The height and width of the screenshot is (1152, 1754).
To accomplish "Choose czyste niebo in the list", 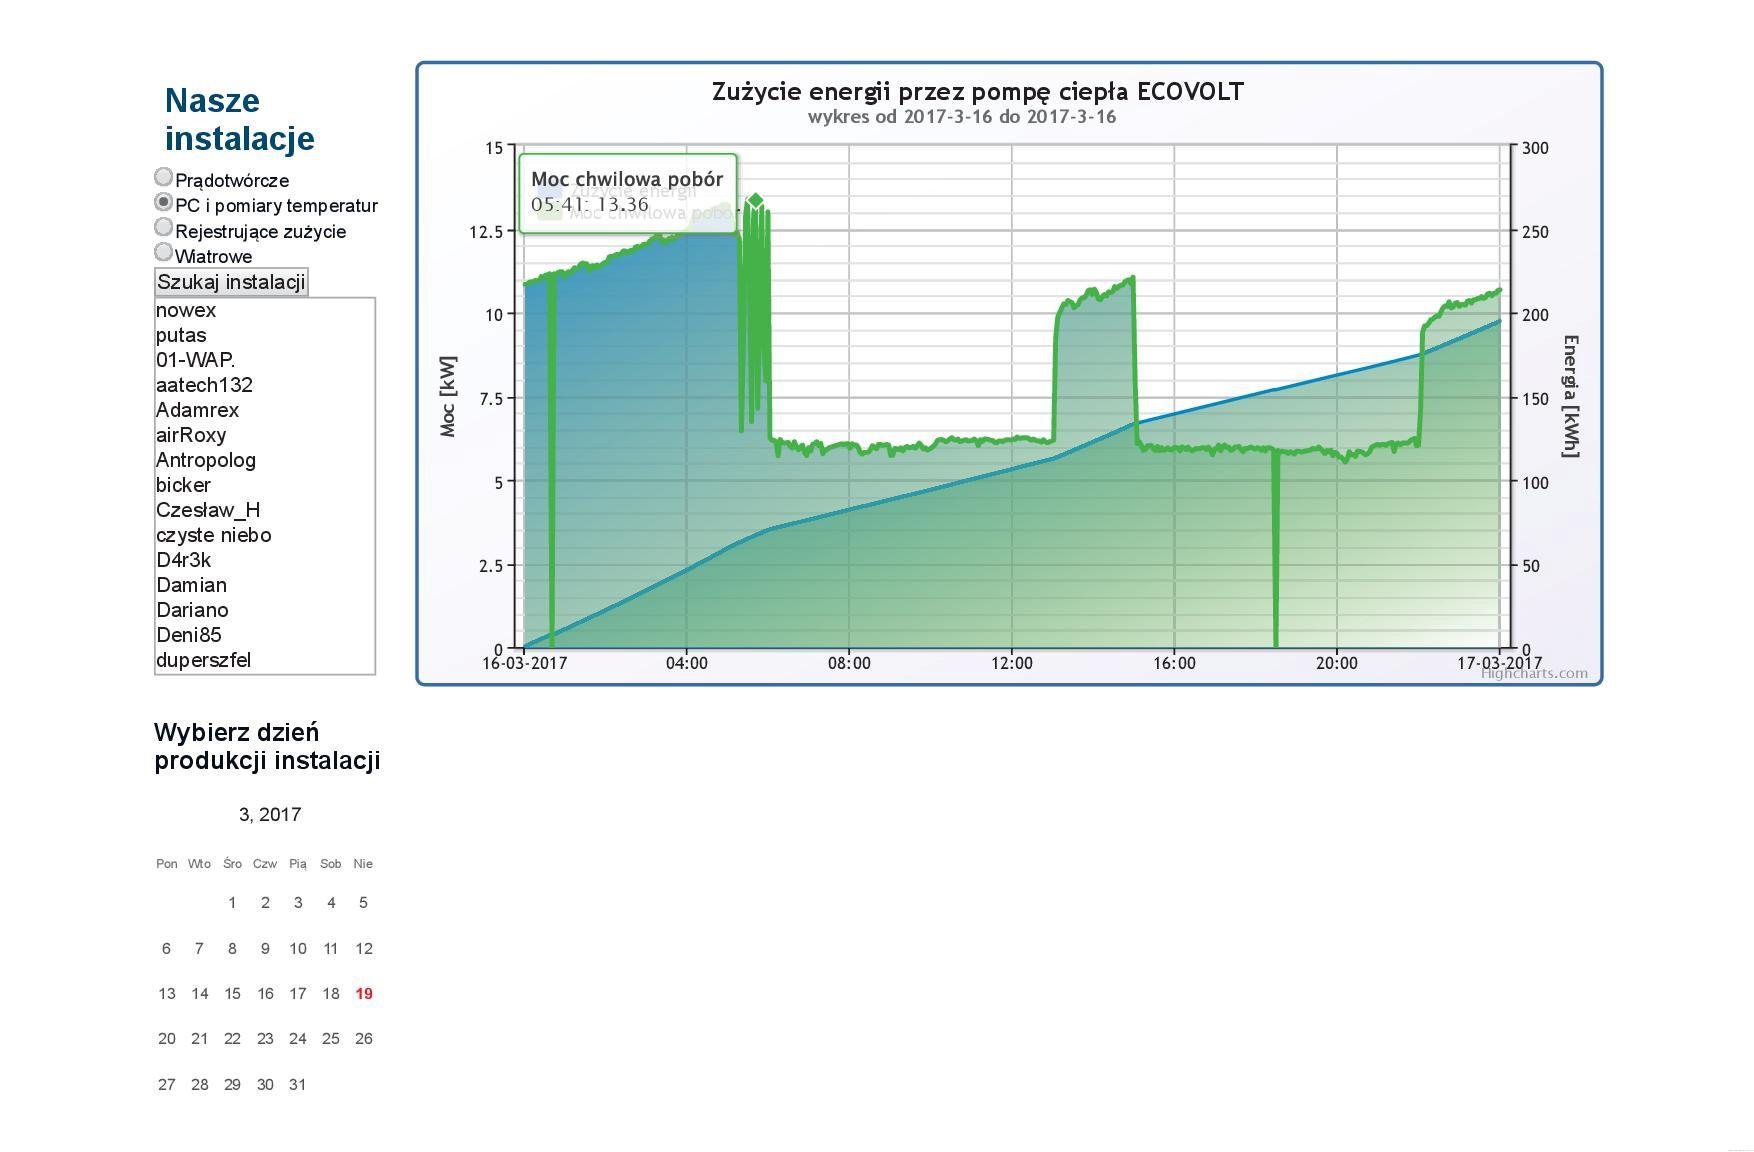I will coord(264,535).
